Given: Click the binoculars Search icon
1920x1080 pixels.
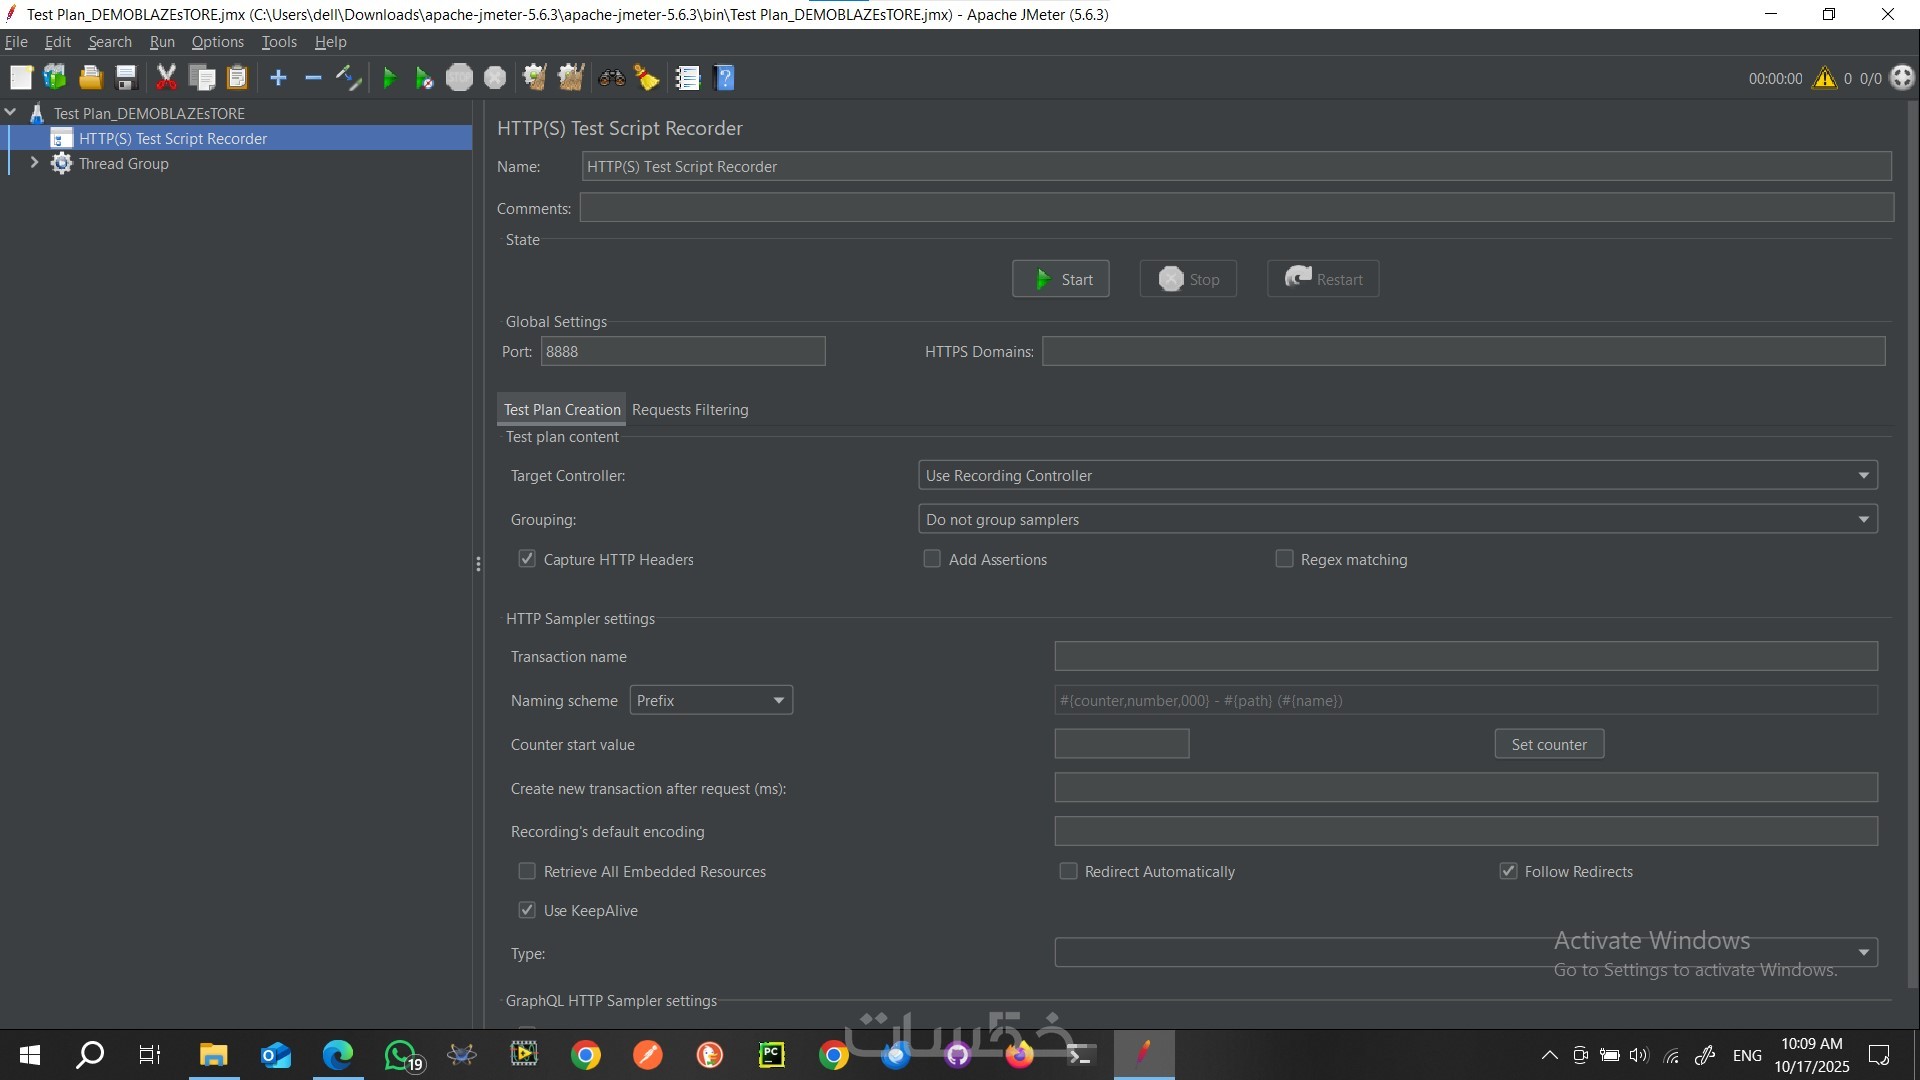Looking at the screenshot, I should 611,78.
